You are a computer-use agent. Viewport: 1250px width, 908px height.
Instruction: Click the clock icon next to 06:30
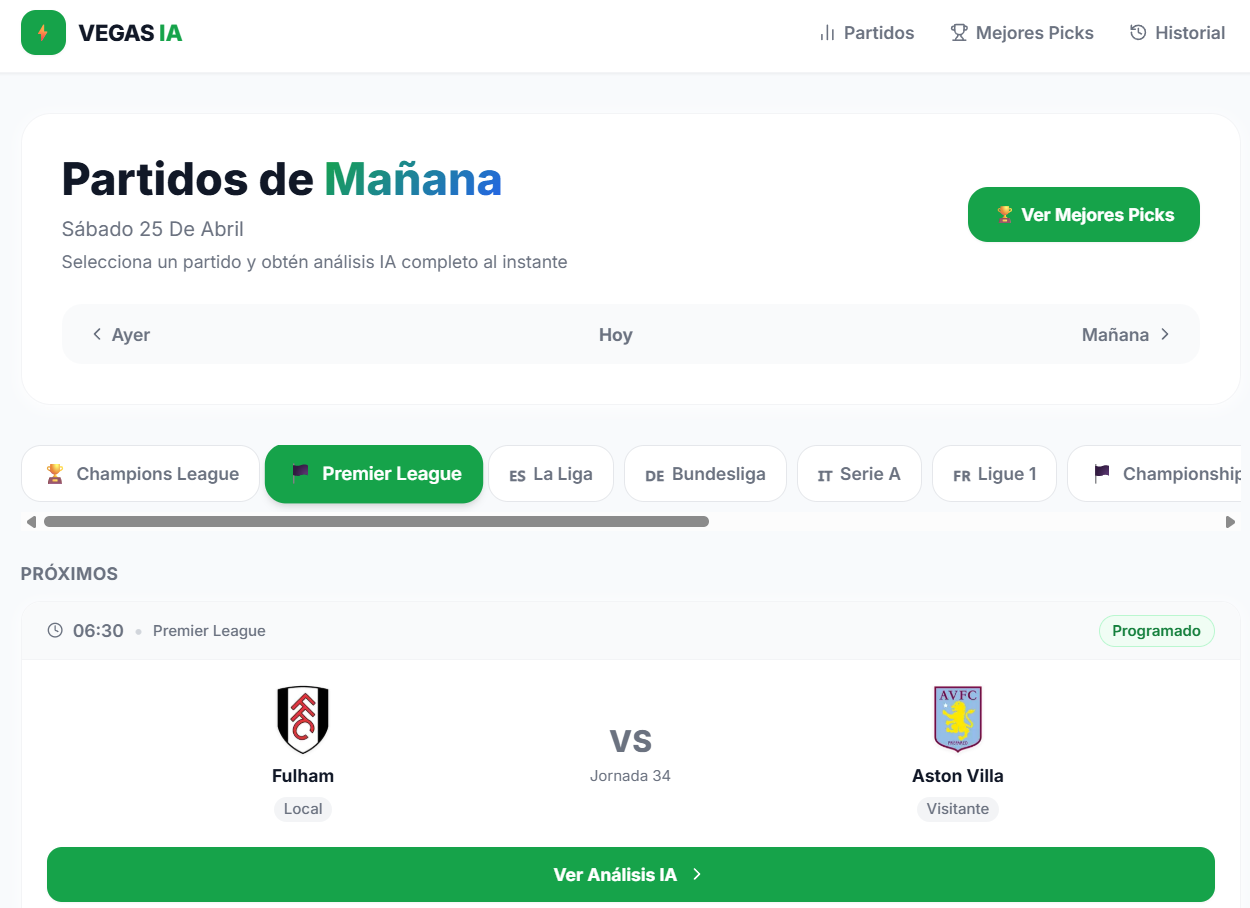click(55, 631)
